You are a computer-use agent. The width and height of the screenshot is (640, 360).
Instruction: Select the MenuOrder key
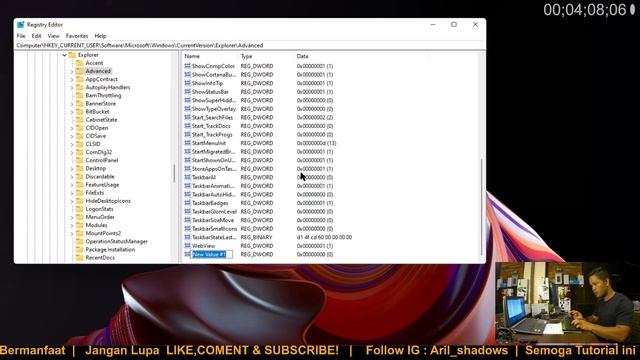100,217
